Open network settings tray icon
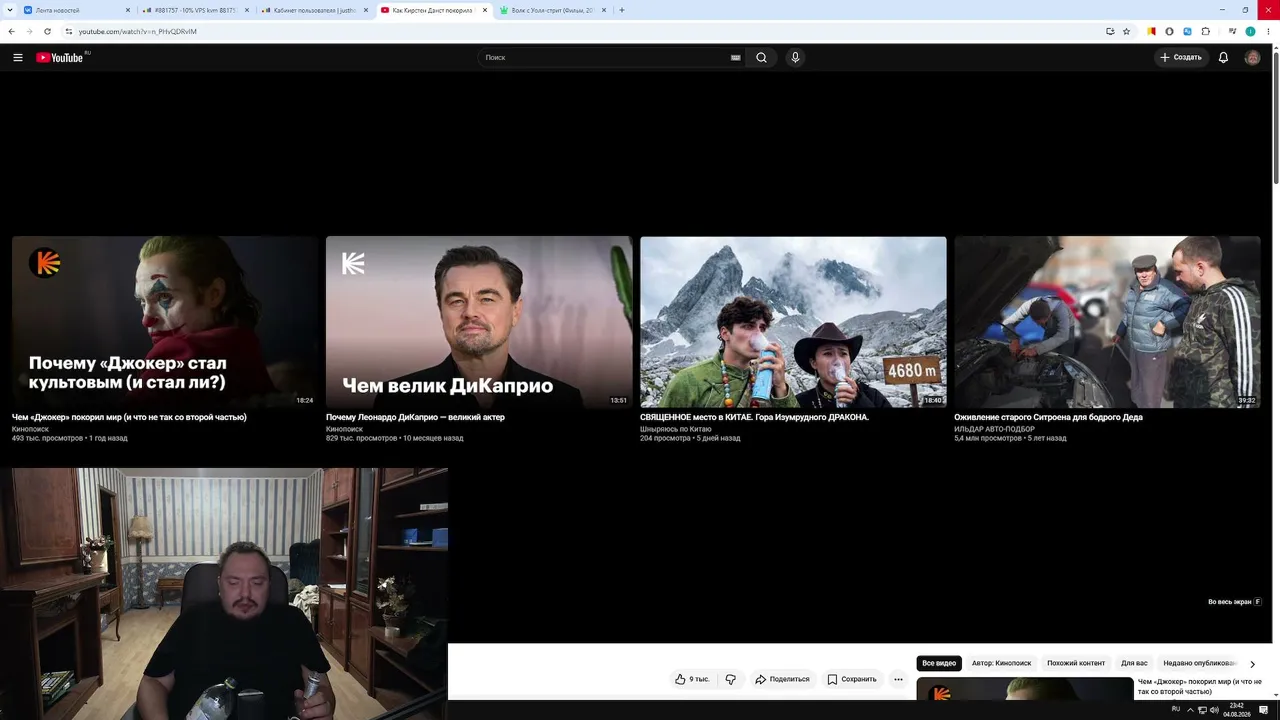The image size is (1280, 720). coord(1202,710)
